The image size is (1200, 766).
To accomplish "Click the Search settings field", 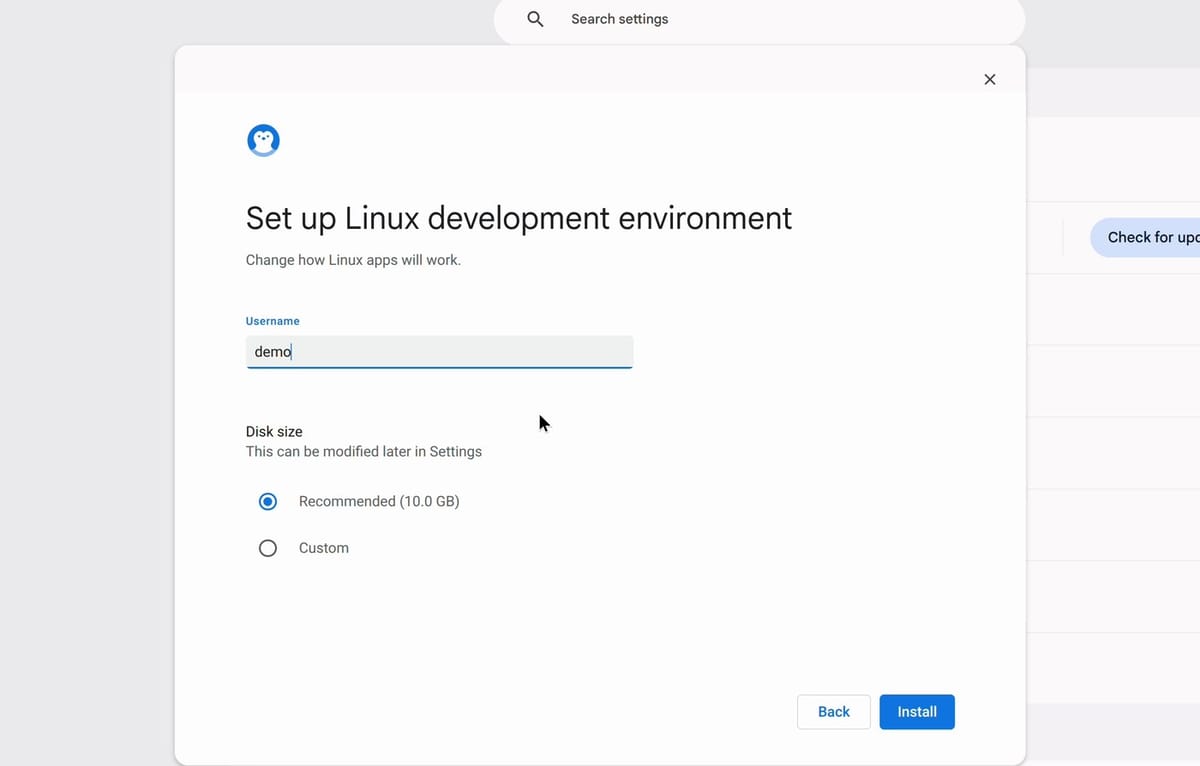I will coord(759,19).
